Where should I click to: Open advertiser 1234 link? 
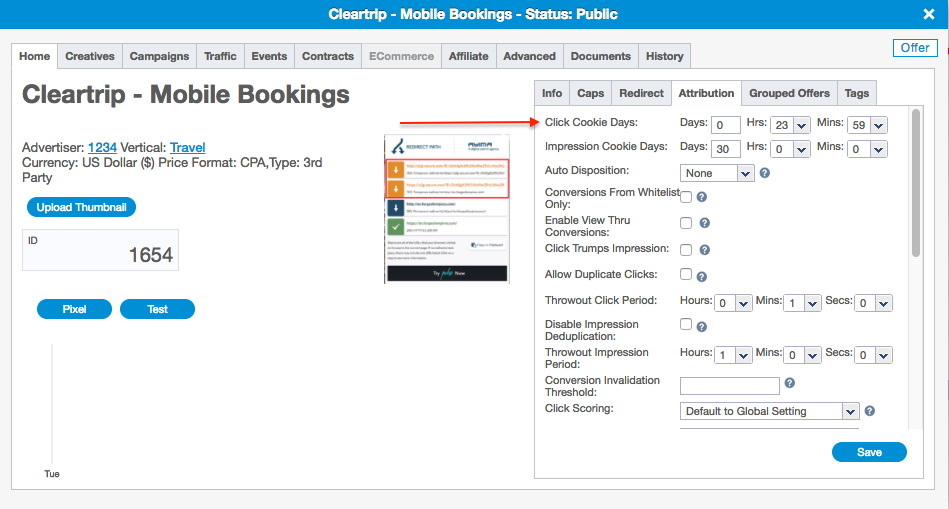pos(102,148)
